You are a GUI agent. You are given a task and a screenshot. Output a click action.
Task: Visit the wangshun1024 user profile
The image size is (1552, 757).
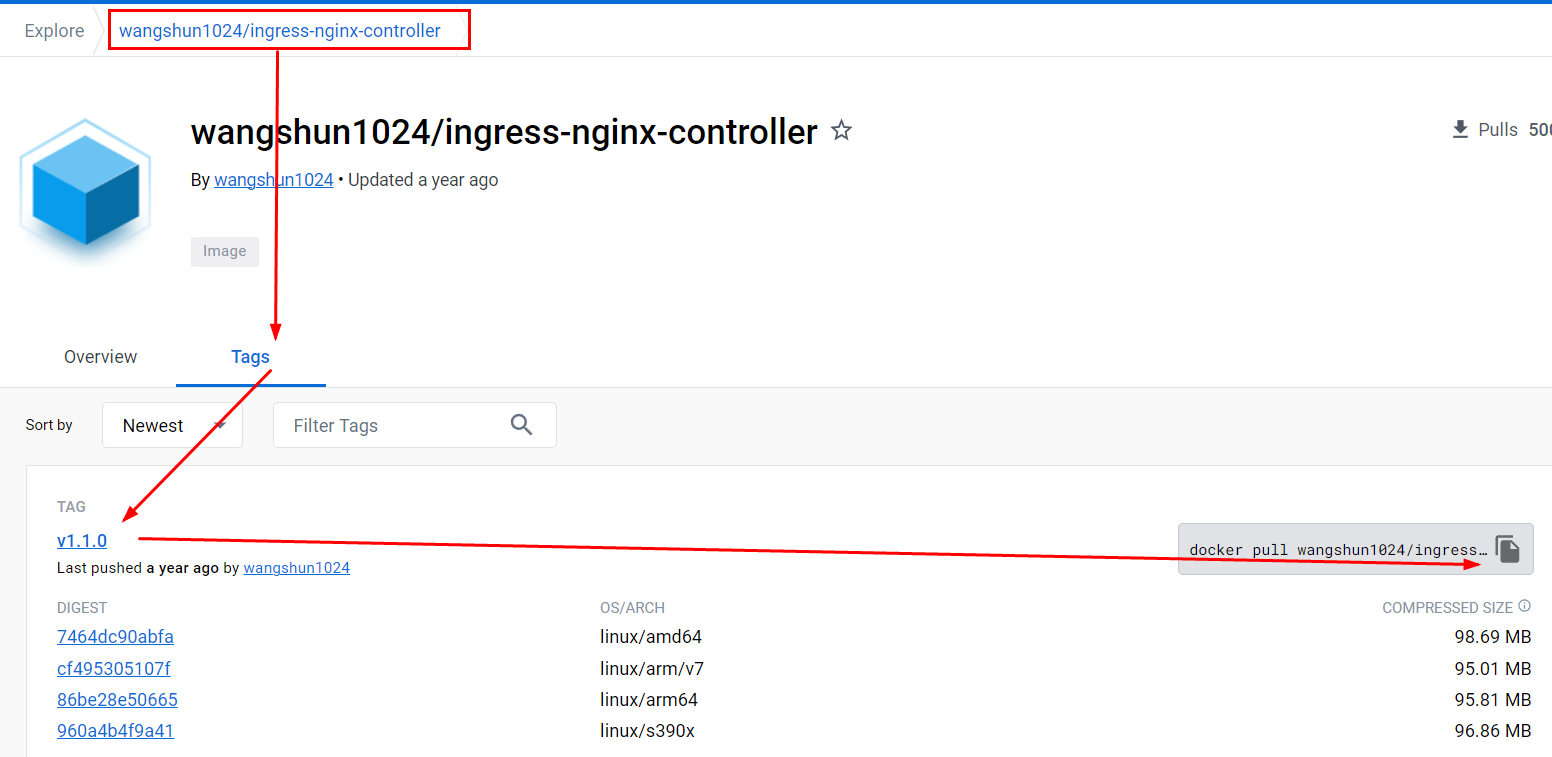[273, 179]
